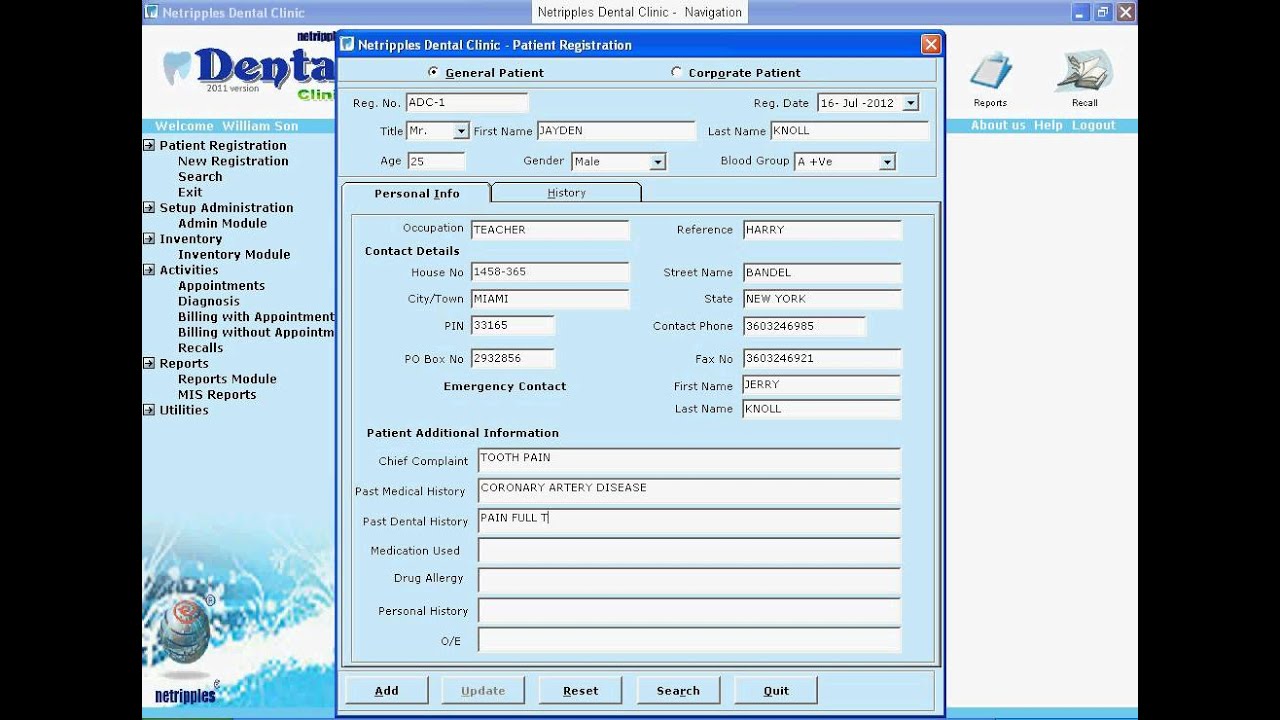The width and height of the screenshot is (1280, 720).
Task: Select the General Patient radio button
Action: 433,72
